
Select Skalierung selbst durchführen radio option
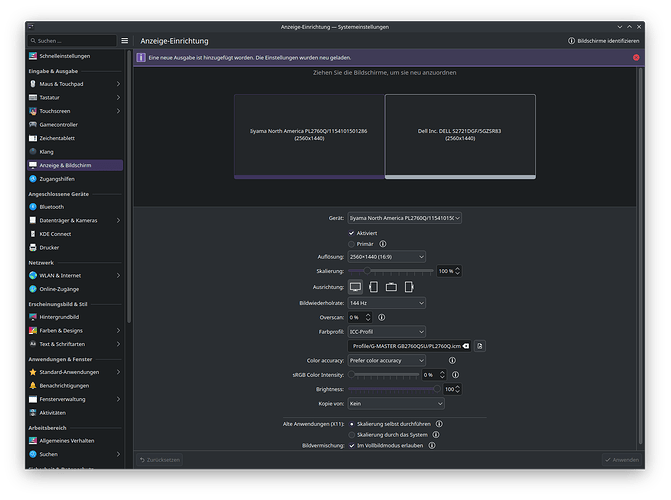click(x=352, y=424)
